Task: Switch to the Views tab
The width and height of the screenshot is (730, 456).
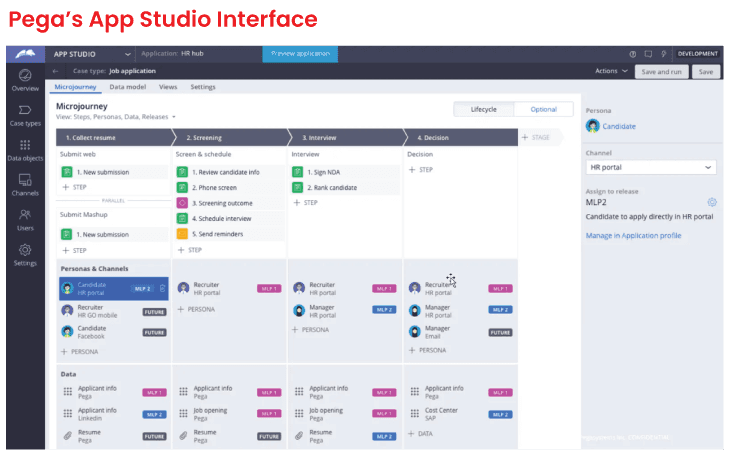Action: tap(168, 87)
